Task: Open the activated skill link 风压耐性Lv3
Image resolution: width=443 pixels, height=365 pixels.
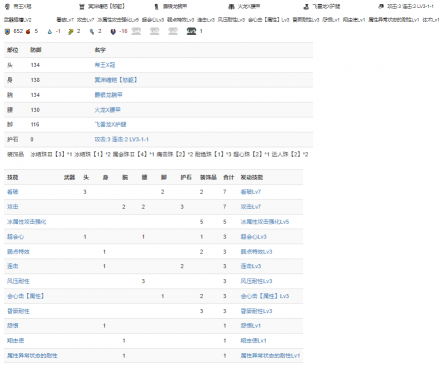Action: [x=257, y=281]
